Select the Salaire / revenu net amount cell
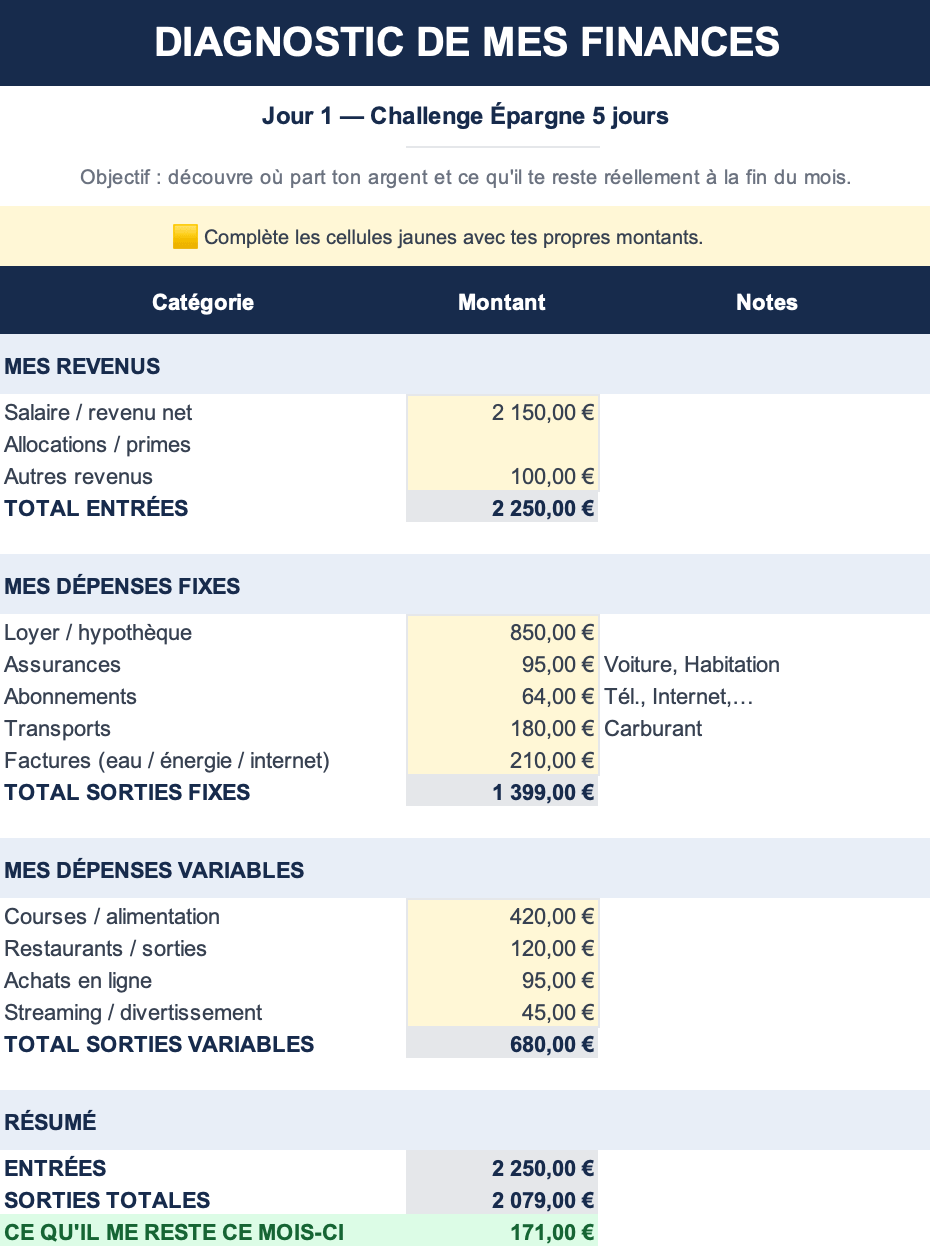Screen dimensions: 930x1254 (502, 412)
